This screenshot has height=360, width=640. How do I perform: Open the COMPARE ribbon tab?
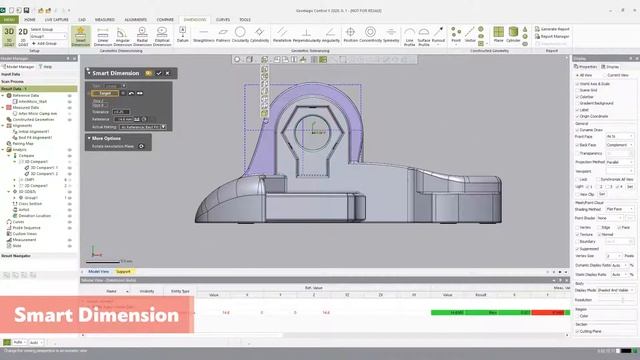click(x=165, y=20)
